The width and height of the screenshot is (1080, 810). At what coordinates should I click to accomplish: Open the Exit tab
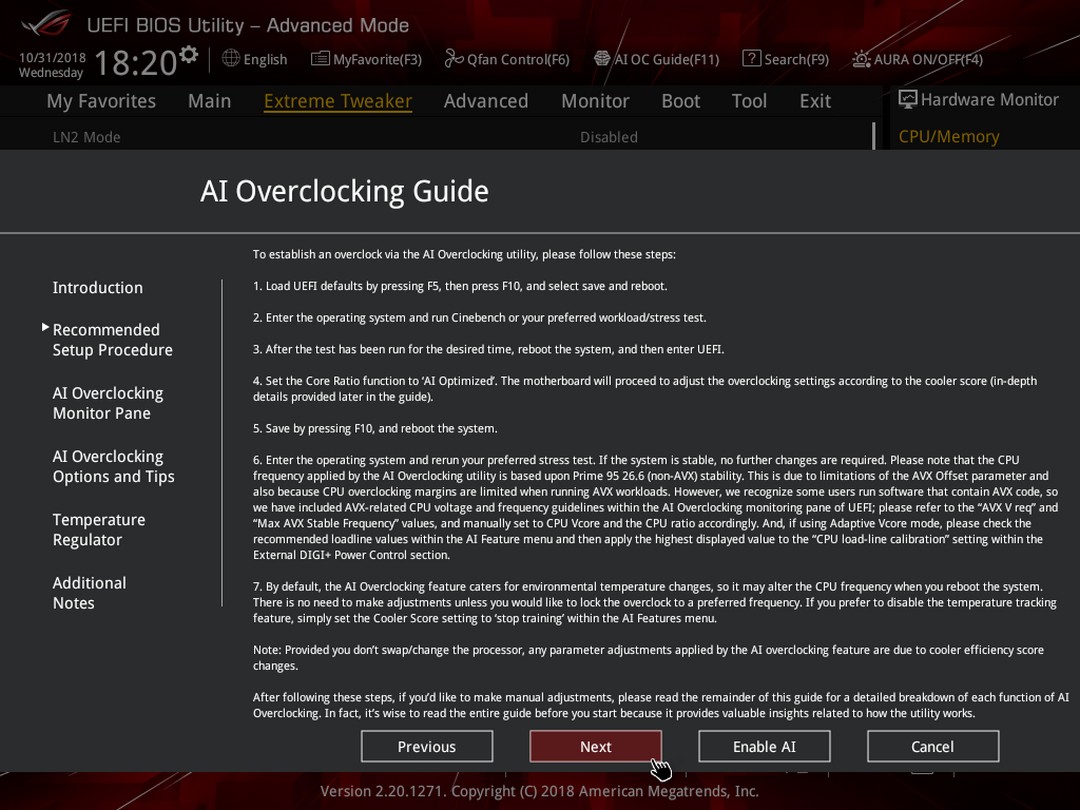(x=815, y=101)
